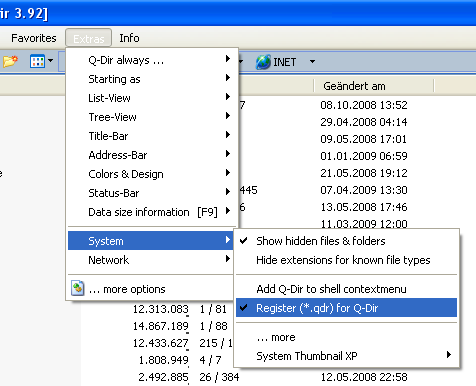Image resolution: width=476 pixels, height=386 pixels.
Task: Click the view mode grid icon
Action: click(37, 61)
